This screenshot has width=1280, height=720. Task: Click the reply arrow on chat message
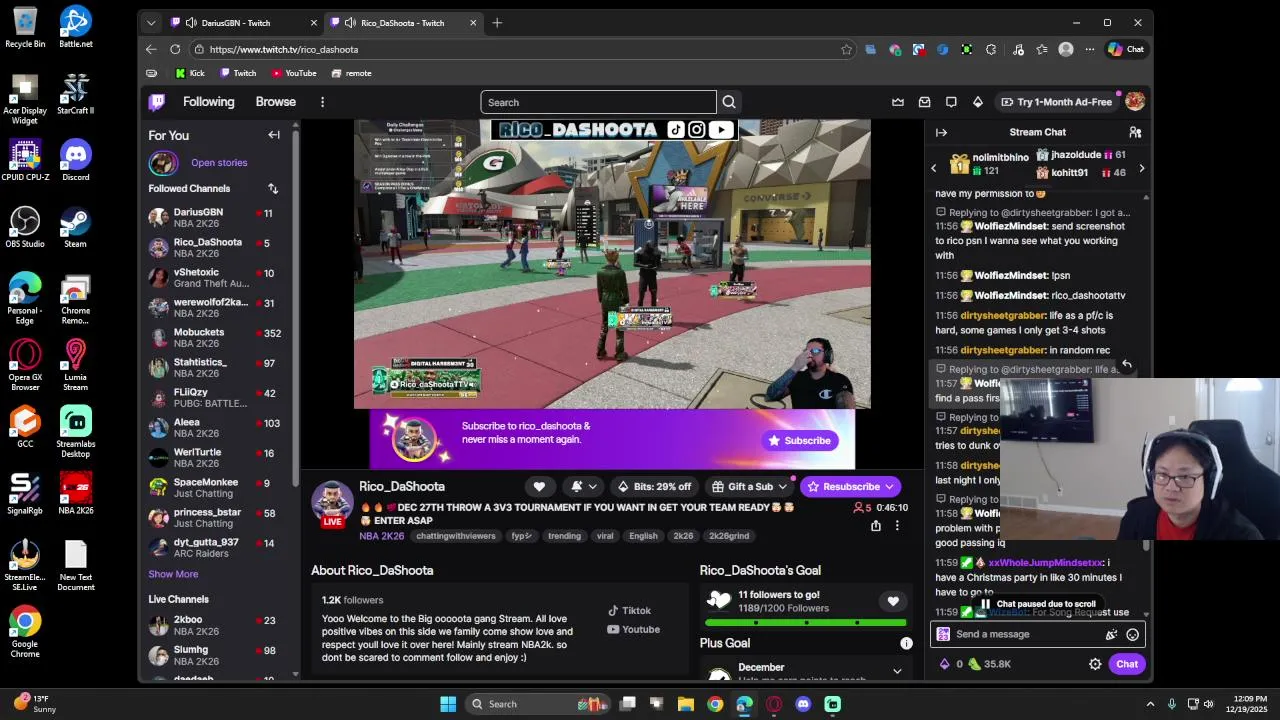tap(1126, 365)
